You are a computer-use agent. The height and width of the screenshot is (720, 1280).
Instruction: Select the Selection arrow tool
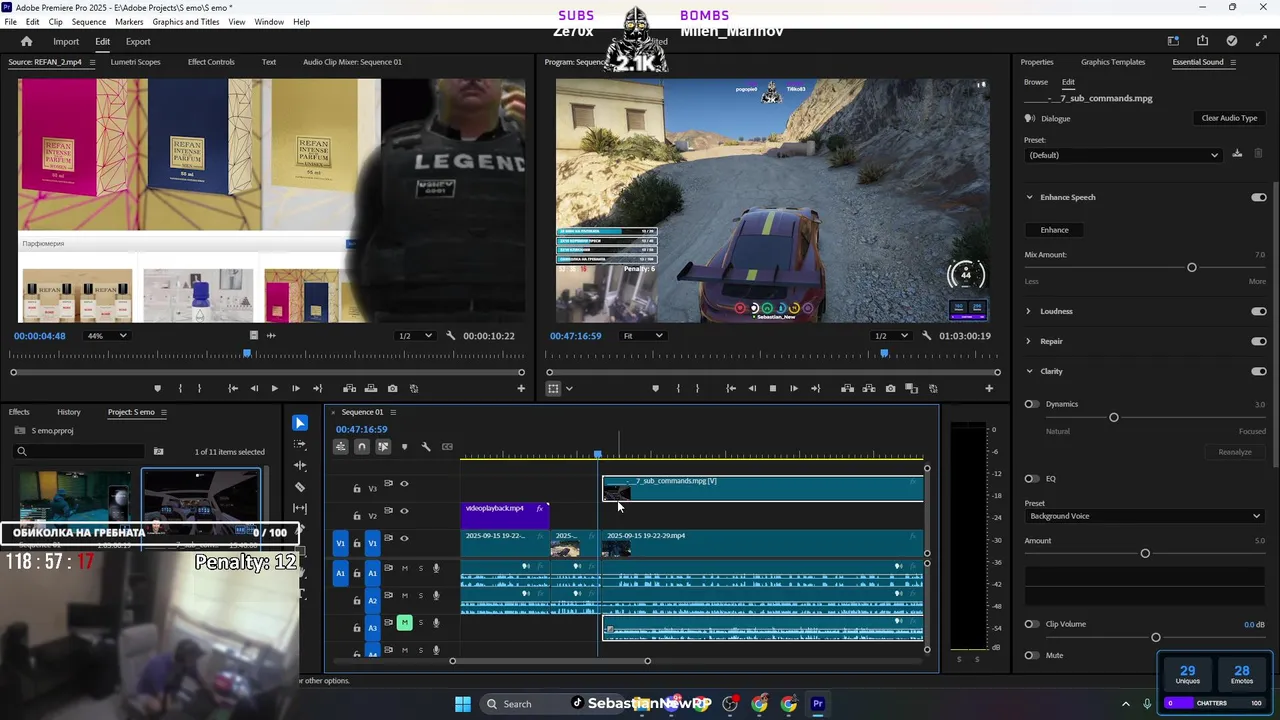300,423
